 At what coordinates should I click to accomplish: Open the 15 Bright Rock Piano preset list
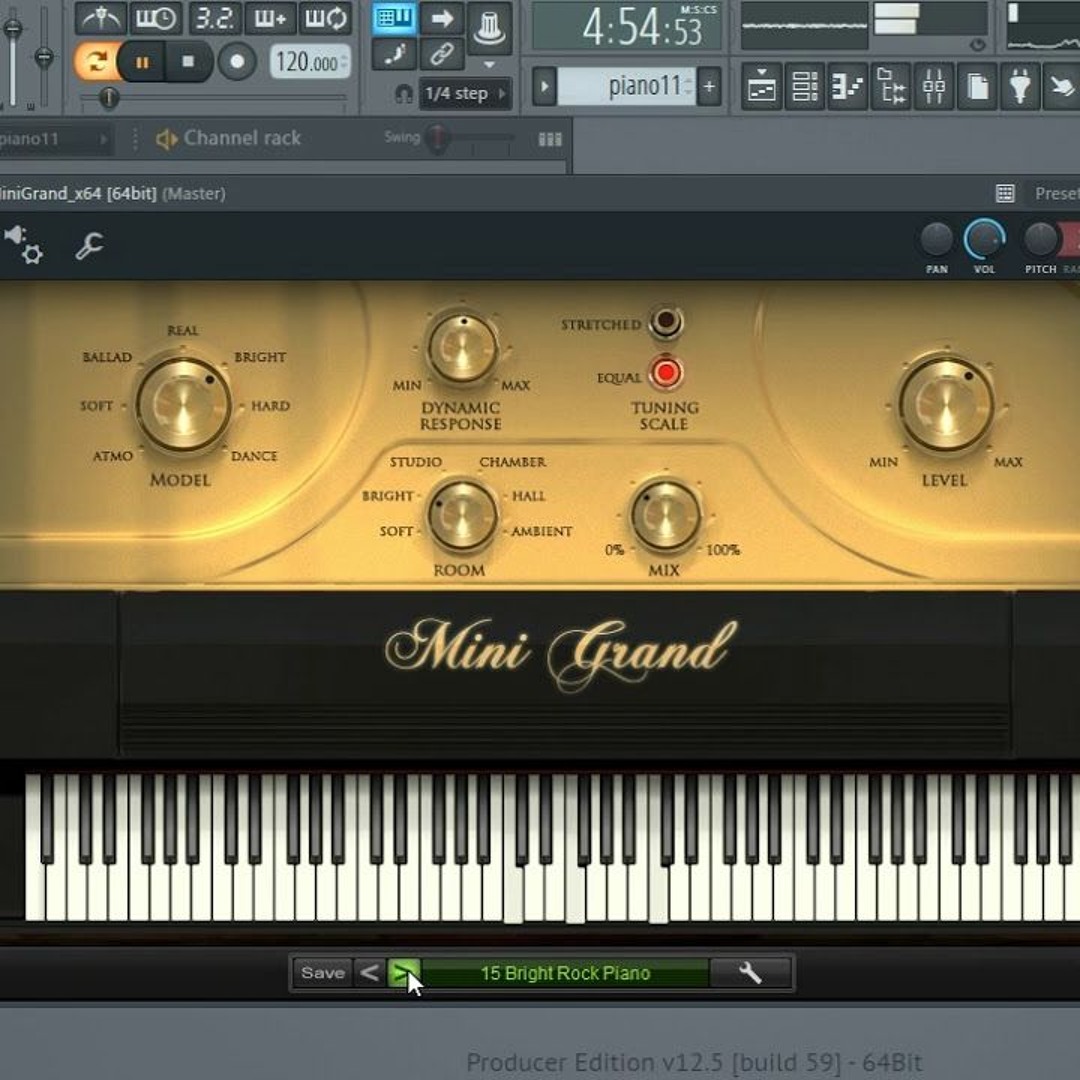click(x=565, y=973)
